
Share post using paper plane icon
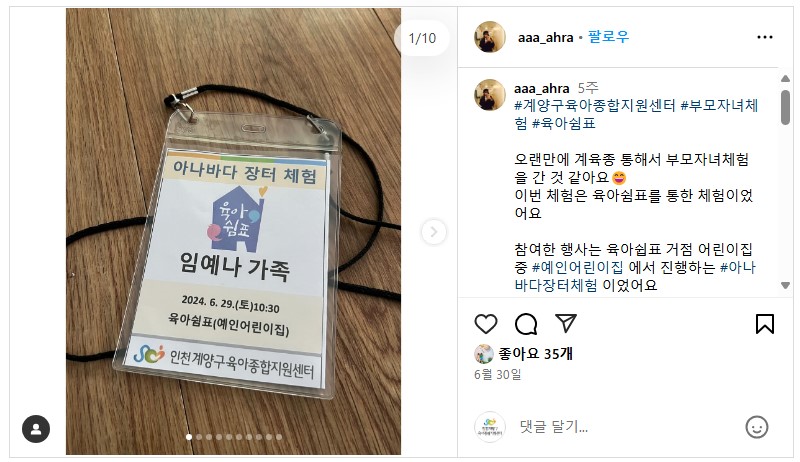click(x=566, y=324)
